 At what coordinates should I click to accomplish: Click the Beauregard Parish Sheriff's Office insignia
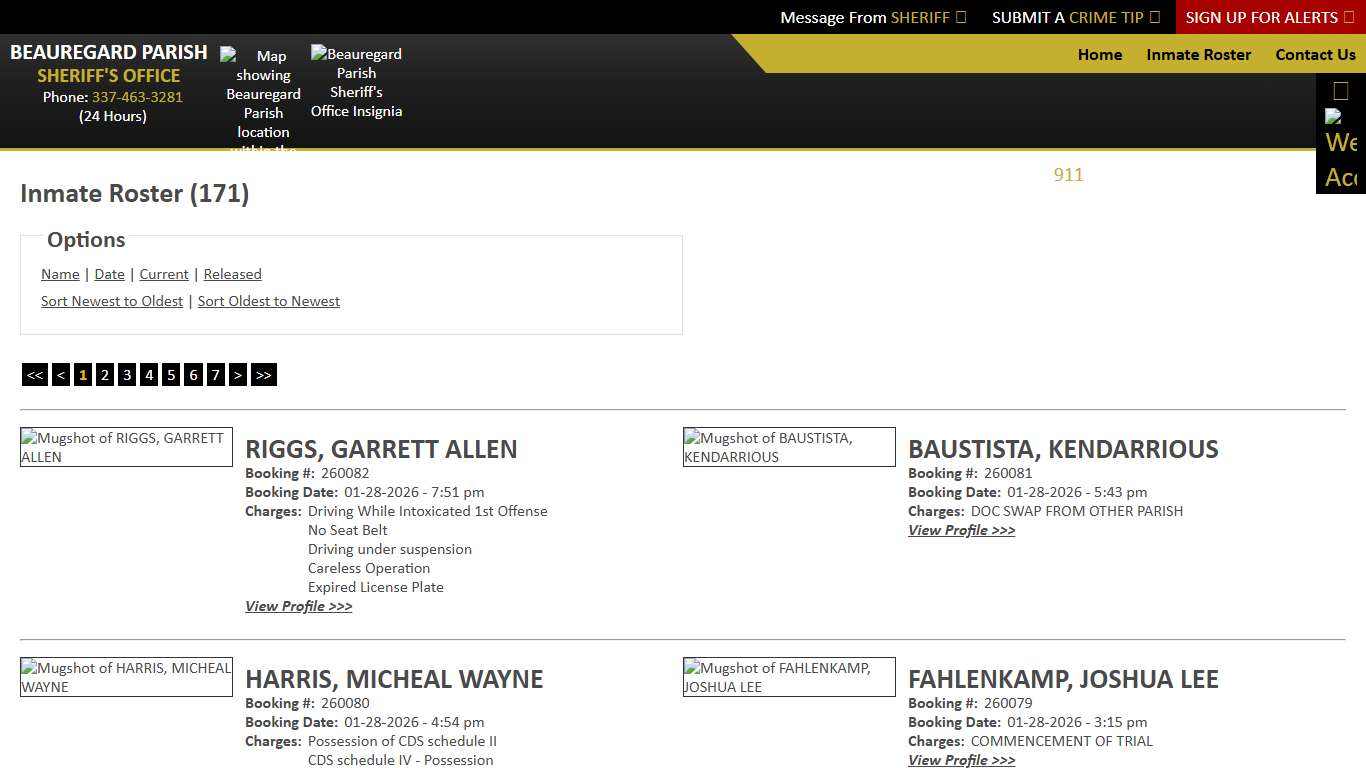356,82
